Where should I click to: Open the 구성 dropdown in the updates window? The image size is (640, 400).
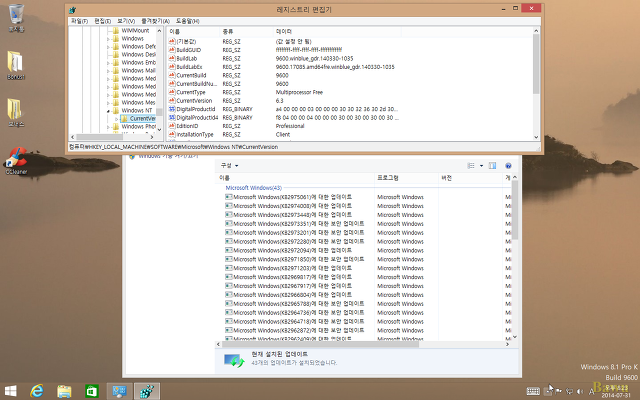[229, 166]
